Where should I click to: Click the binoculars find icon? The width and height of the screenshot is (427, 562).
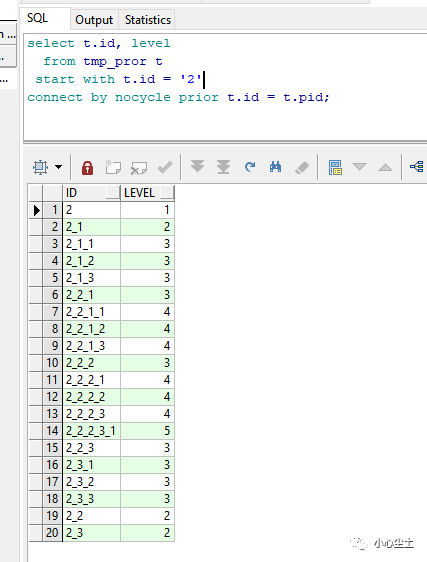(275, 167)
